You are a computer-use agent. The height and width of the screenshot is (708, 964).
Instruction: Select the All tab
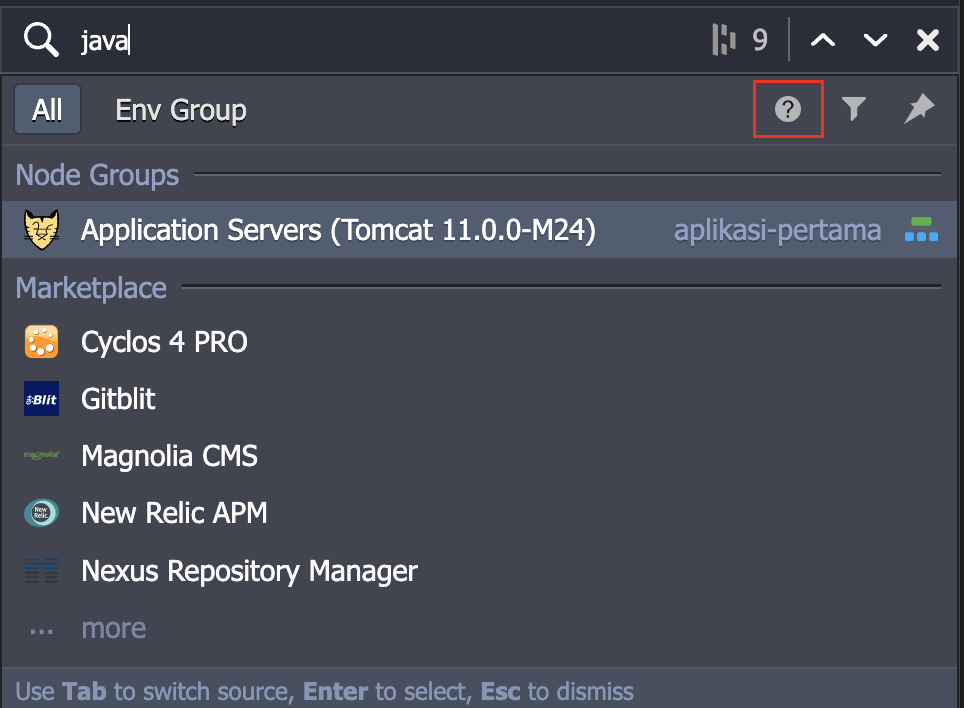tap(47, 110)
